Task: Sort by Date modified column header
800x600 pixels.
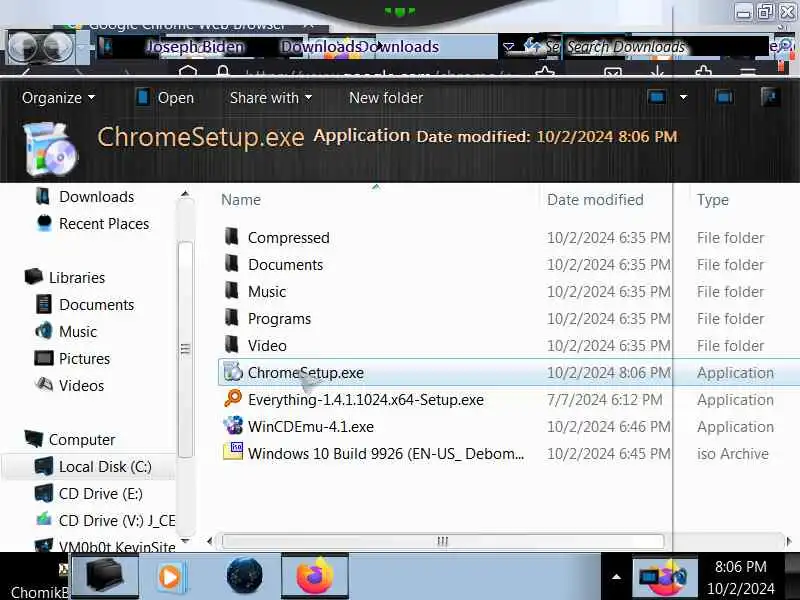Action: pos(595,200)
